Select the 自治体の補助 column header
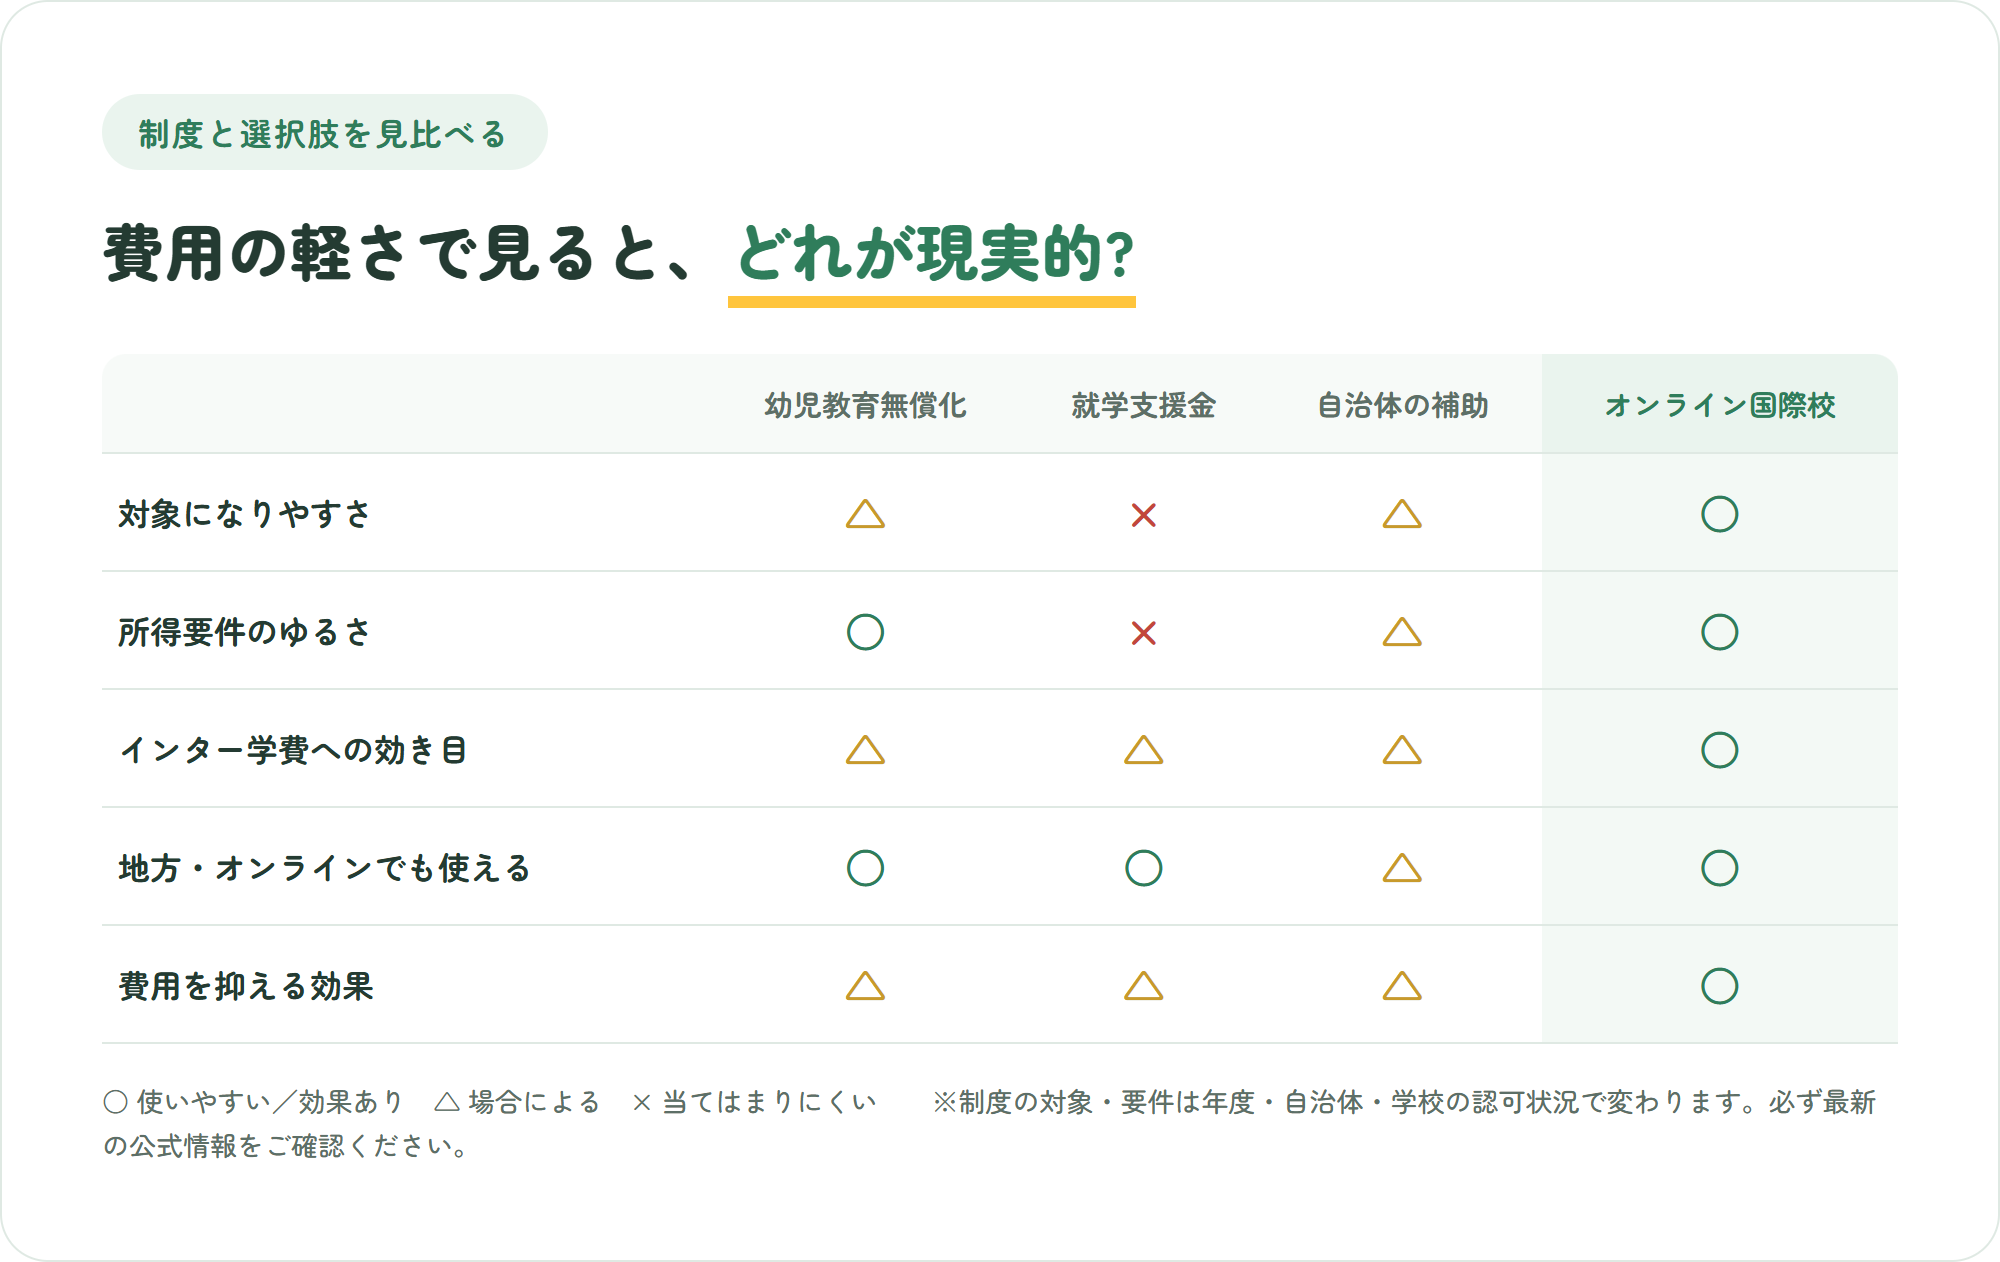2000x1262 pixels. tap(1402, 405)
